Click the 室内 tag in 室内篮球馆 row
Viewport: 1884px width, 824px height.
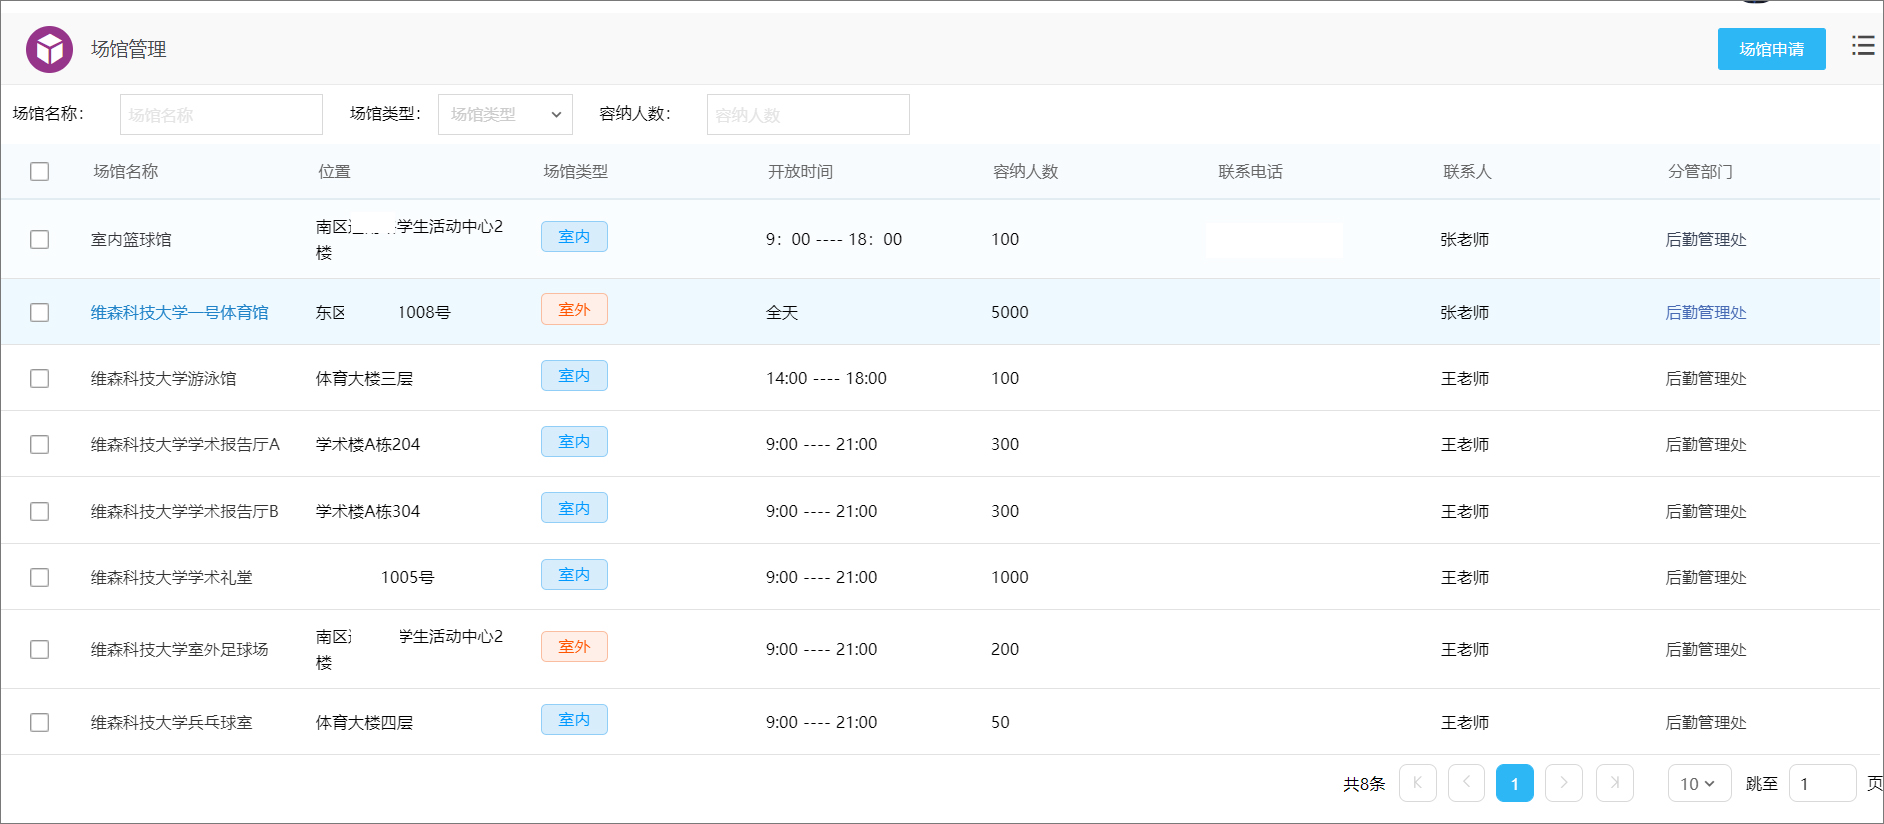point(574,236)
